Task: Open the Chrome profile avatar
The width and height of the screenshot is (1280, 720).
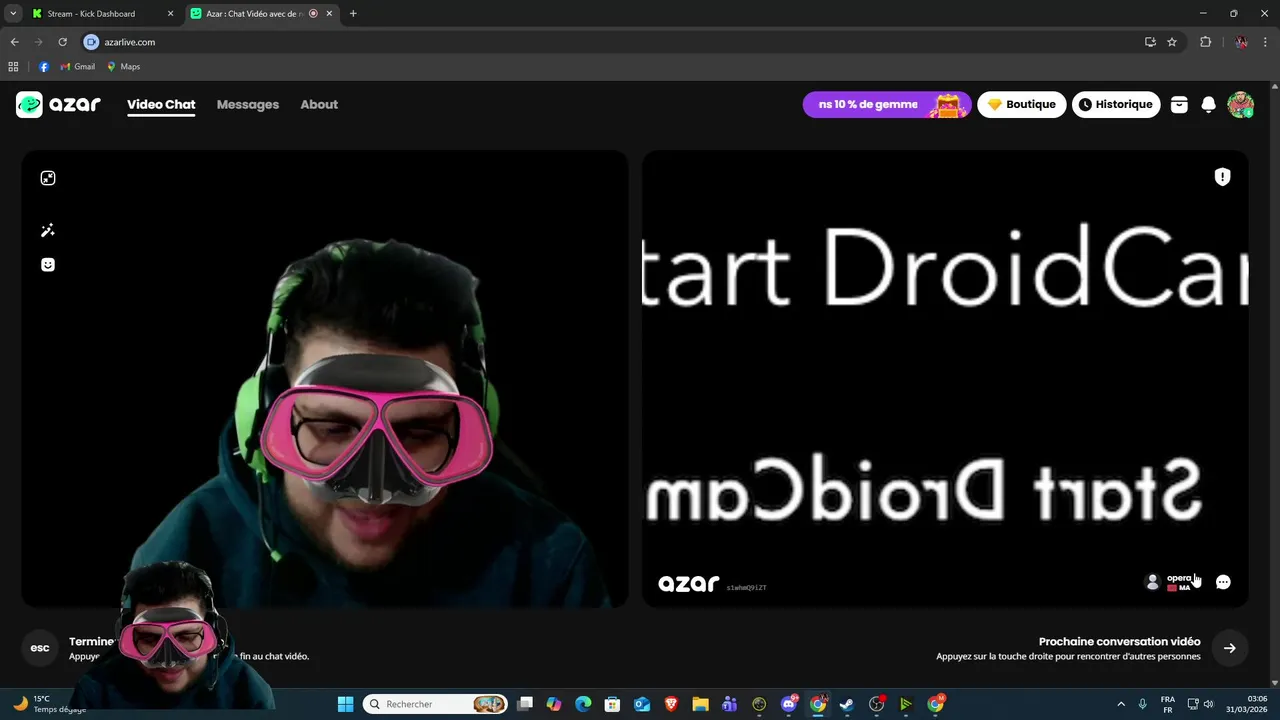Action: click(x=1241, y=42)
